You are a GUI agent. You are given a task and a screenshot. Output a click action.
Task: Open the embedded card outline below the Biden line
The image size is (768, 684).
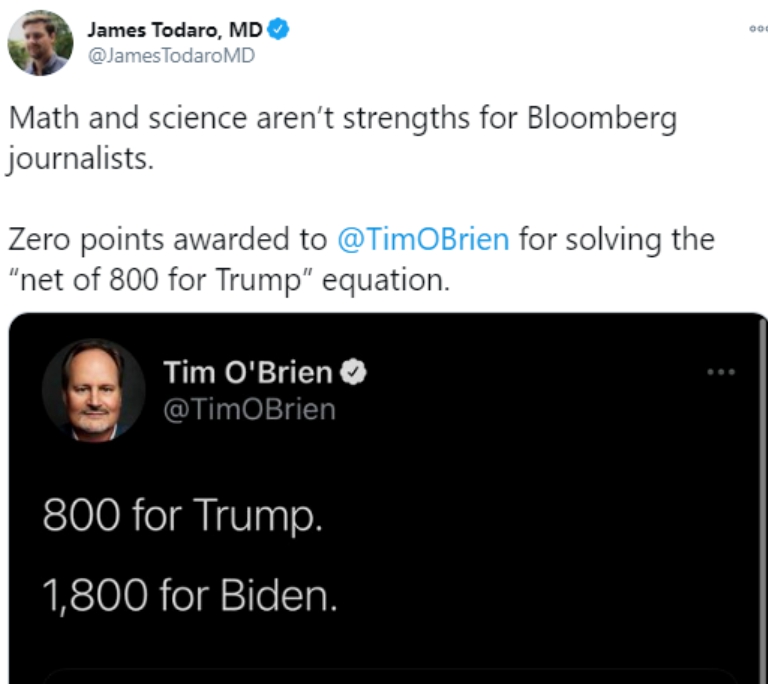pos(390,676)
